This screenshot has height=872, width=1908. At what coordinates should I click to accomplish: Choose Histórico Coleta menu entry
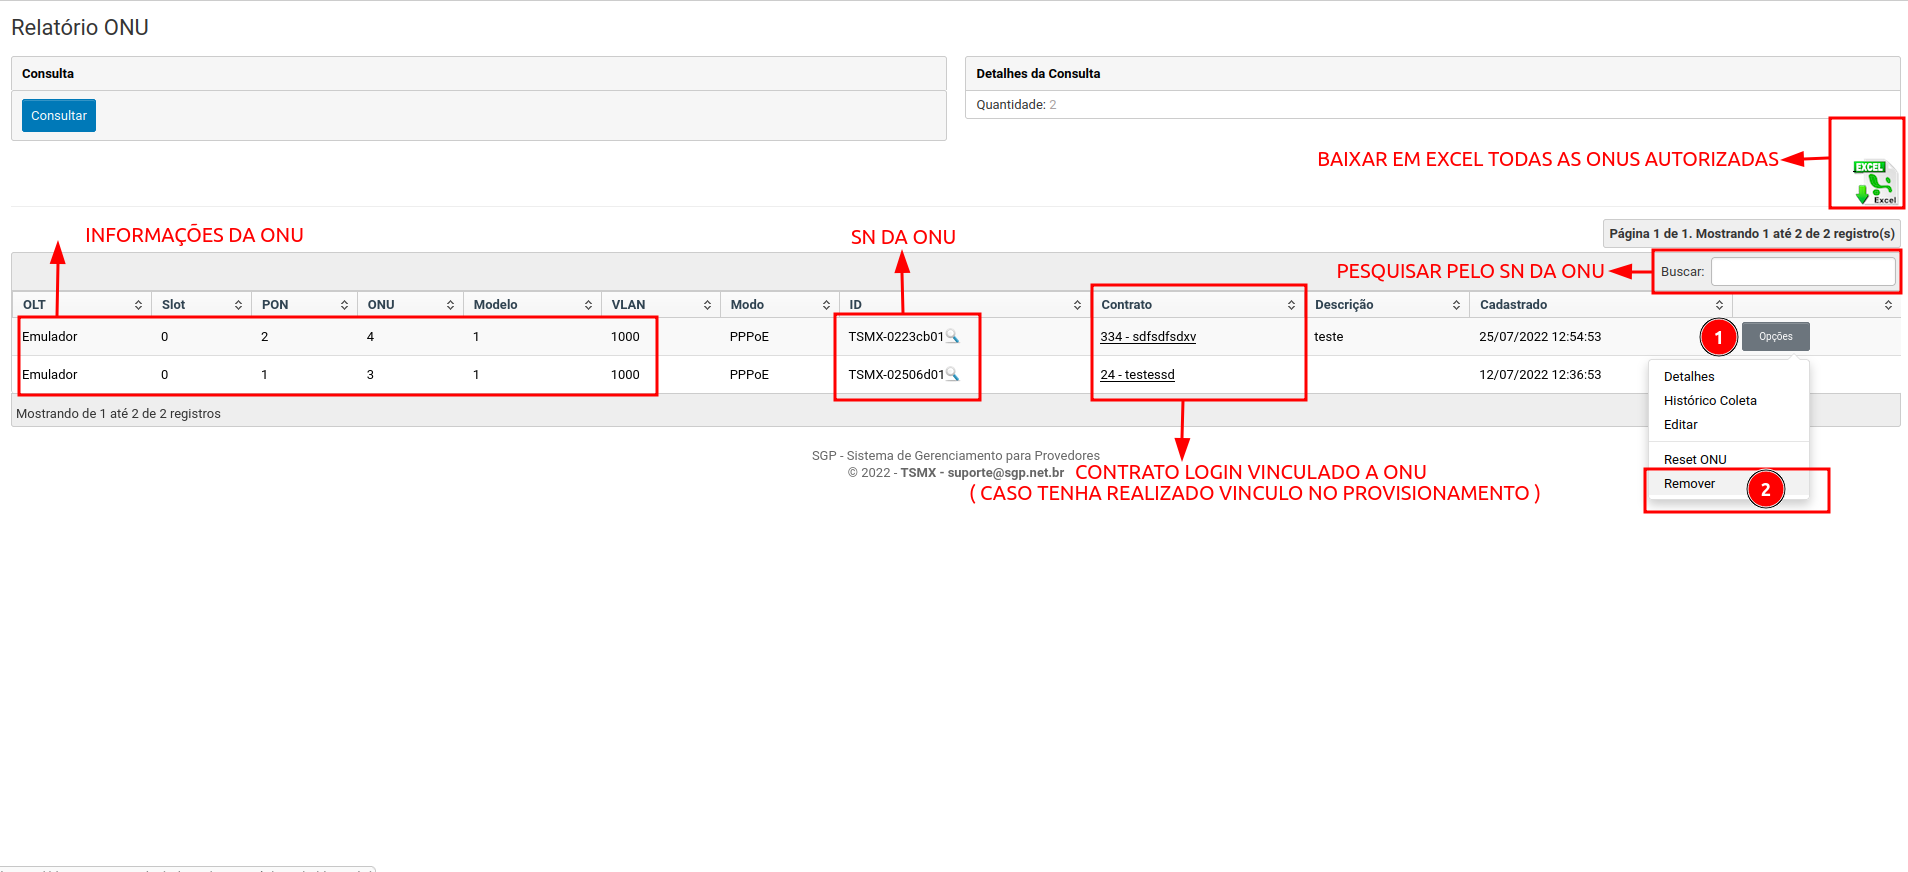coord(1710,401)
